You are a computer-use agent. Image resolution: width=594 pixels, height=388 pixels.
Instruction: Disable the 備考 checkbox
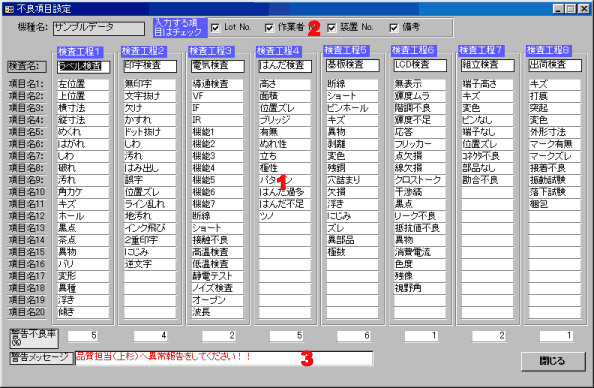click(x=394, y=28)
